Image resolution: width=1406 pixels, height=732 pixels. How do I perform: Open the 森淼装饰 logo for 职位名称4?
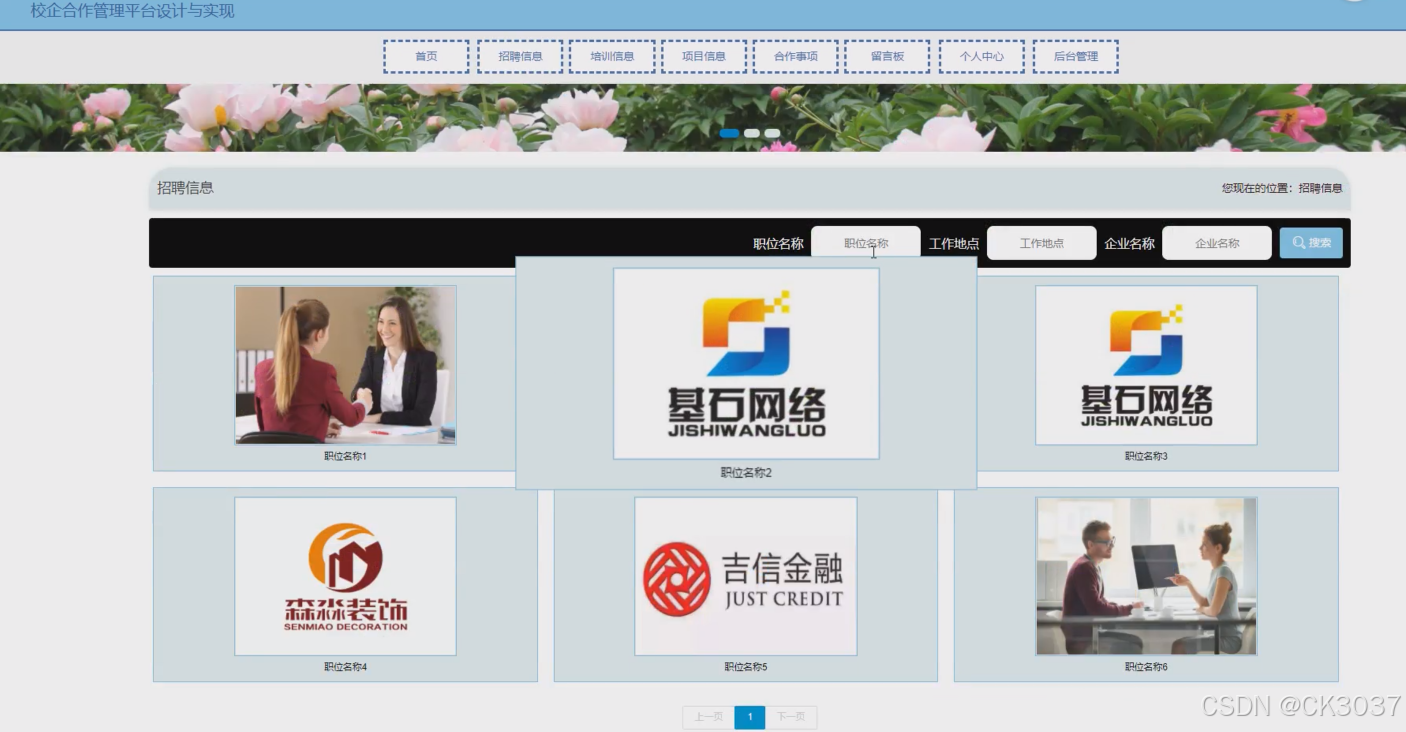coord(345,575)
